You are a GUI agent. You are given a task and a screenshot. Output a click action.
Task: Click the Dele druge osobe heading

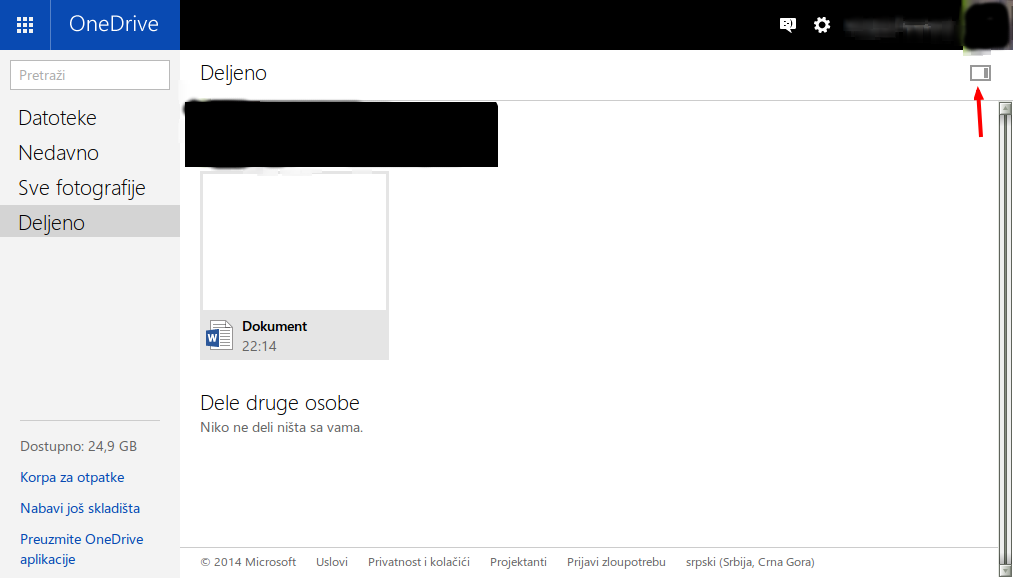(280, 402)
